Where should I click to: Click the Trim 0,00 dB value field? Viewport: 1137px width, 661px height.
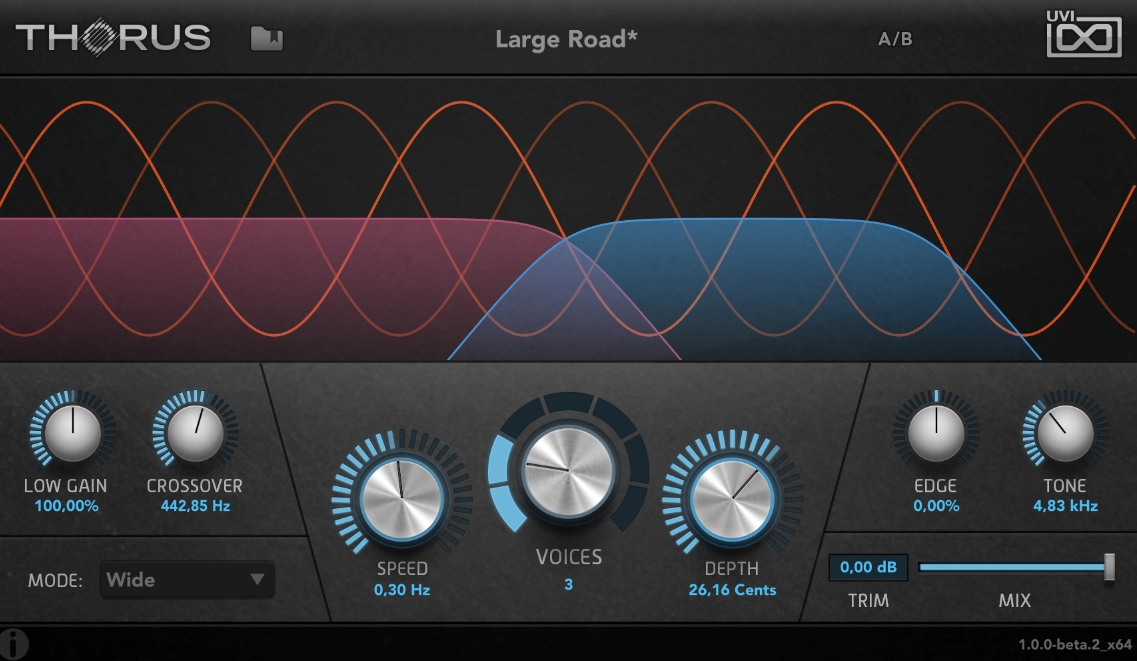[867, 567]
